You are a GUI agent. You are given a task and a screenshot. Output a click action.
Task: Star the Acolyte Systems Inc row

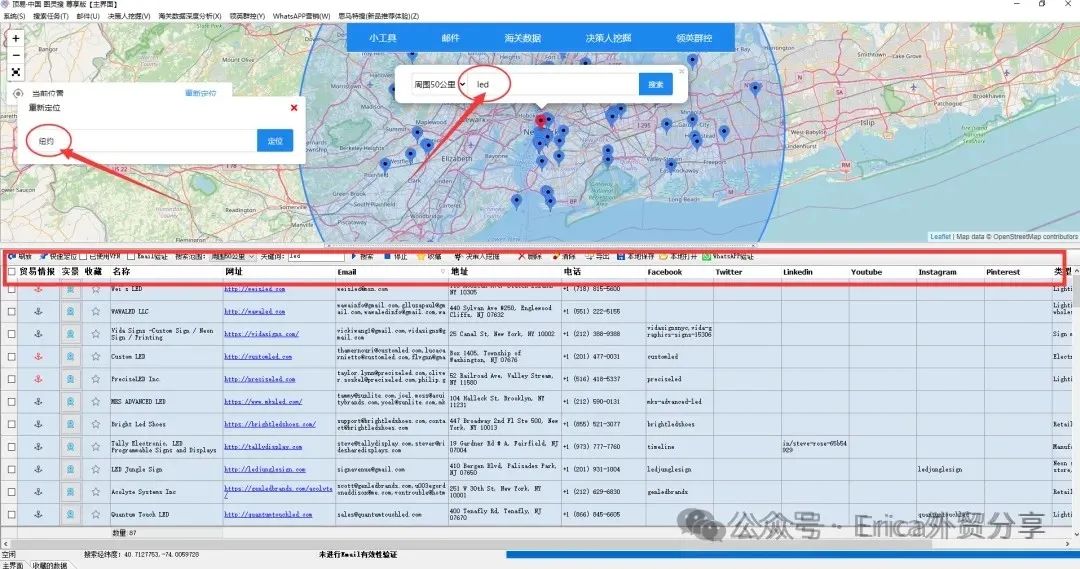[95, 492]
